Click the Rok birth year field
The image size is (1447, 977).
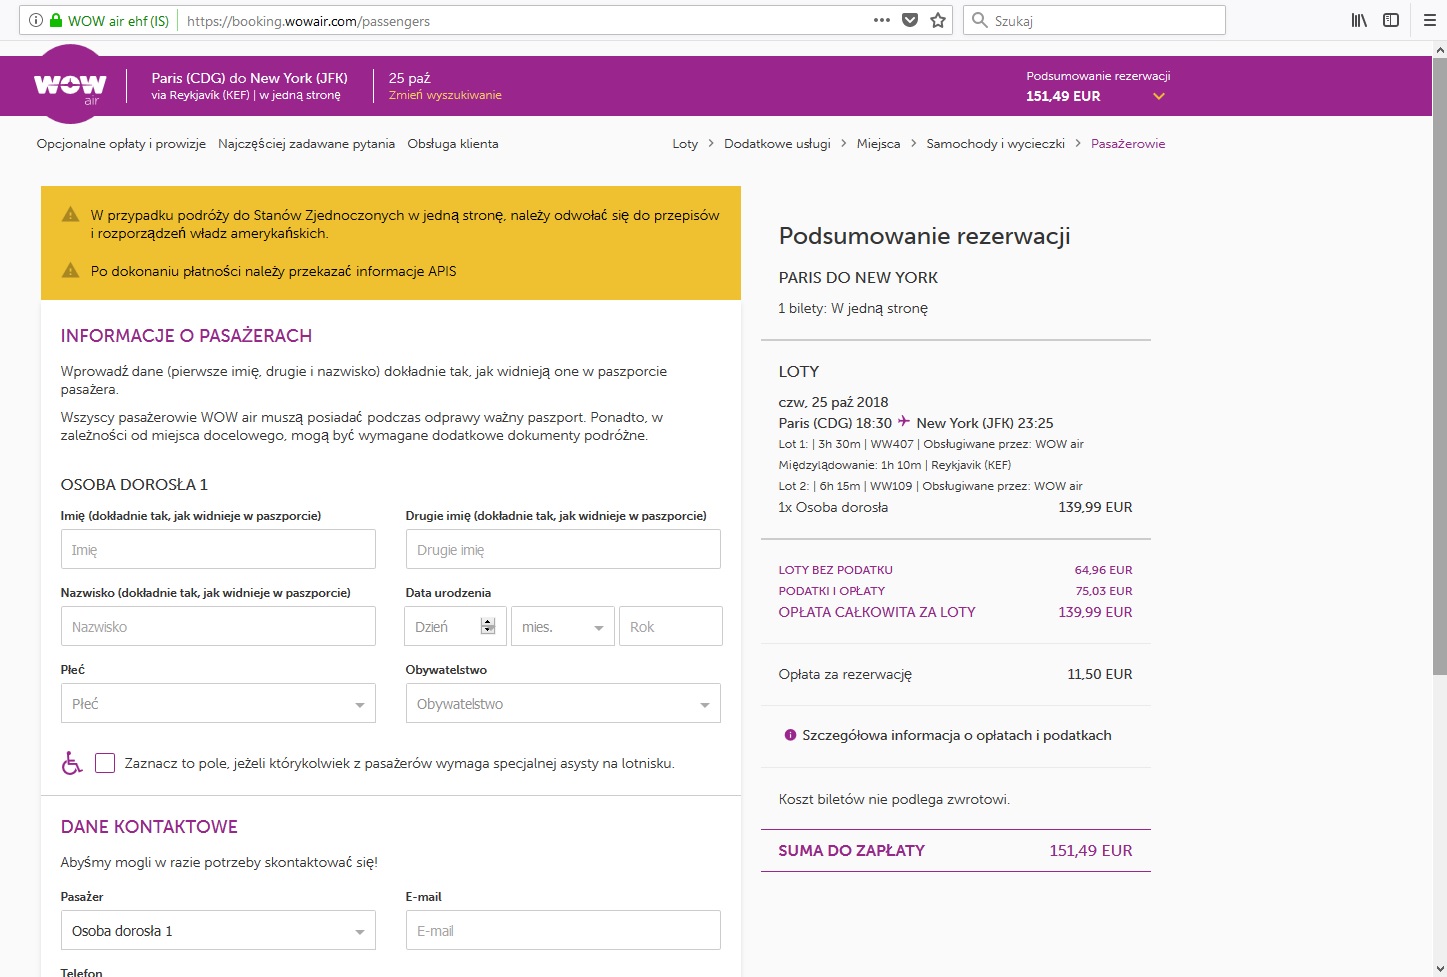coord(671,626)
